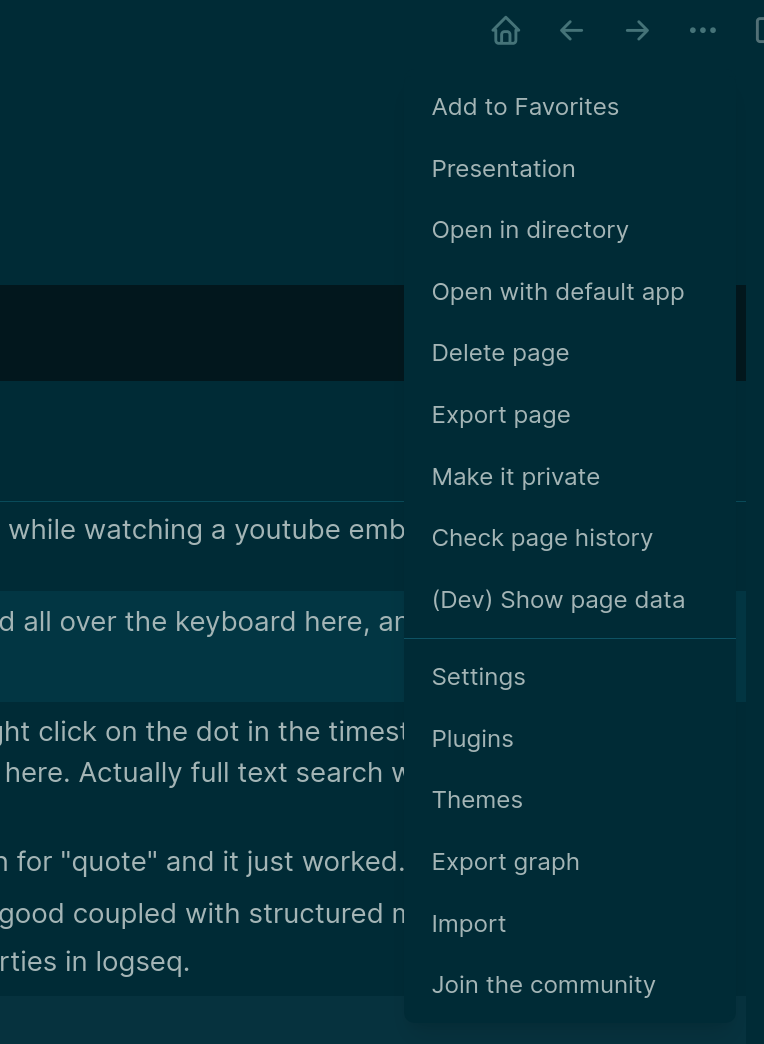
Task: Import data into Logseq
Action: pos(469,924)
